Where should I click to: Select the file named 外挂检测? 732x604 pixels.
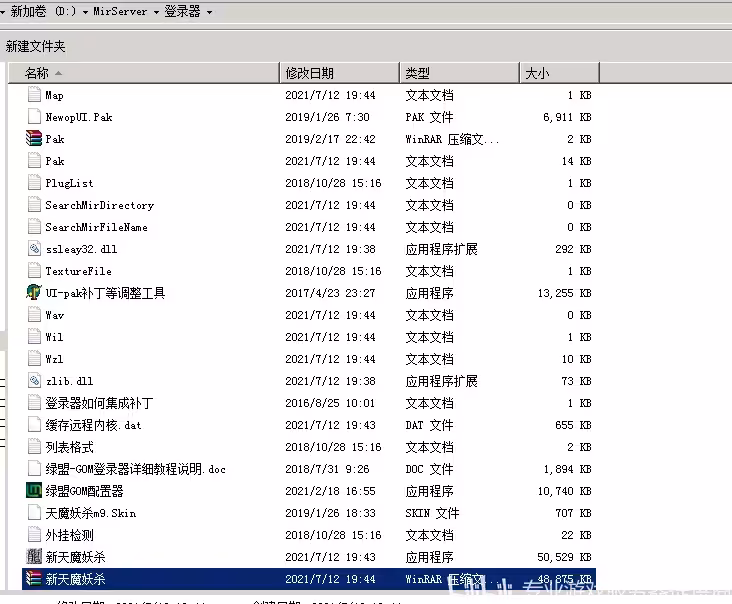[x=69, y=534]
